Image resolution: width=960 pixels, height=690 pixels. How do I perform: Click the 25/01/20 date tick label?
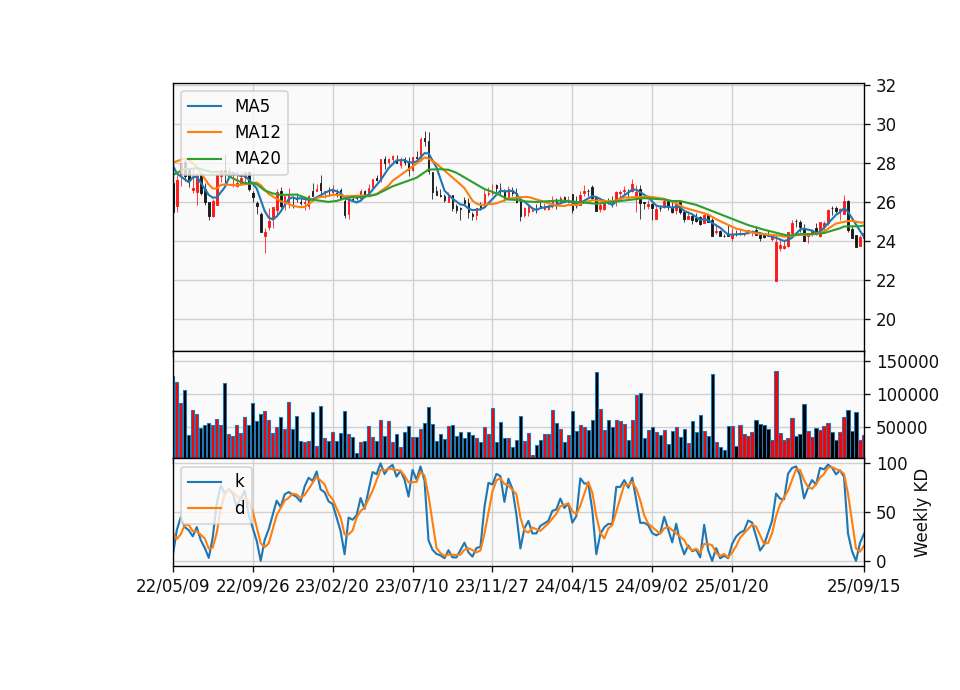(x=732, y=586)
